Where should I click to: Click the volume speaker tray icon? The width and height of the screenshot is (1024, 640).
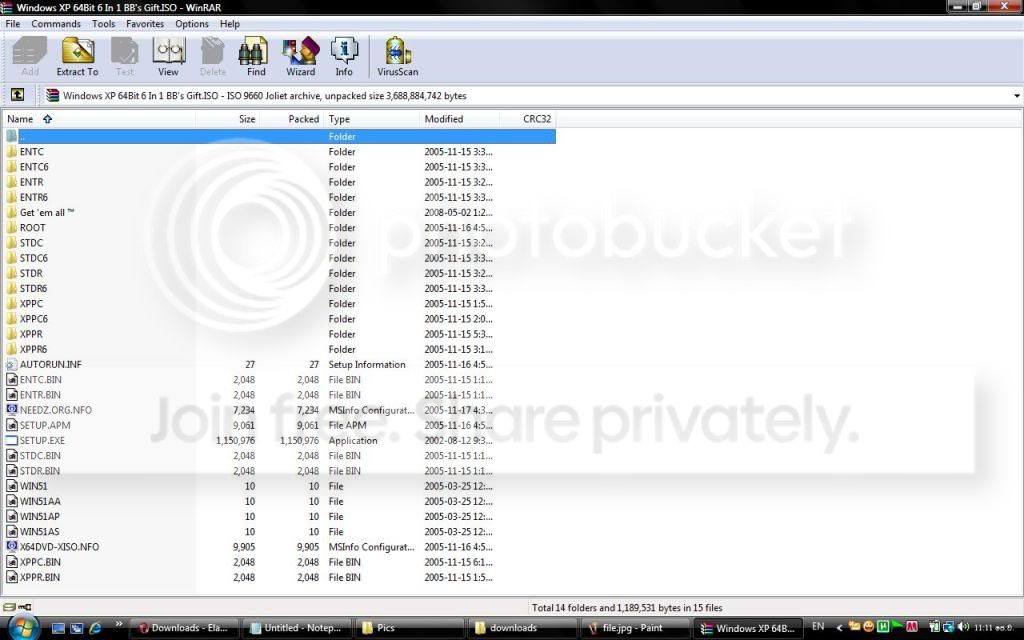964,627
